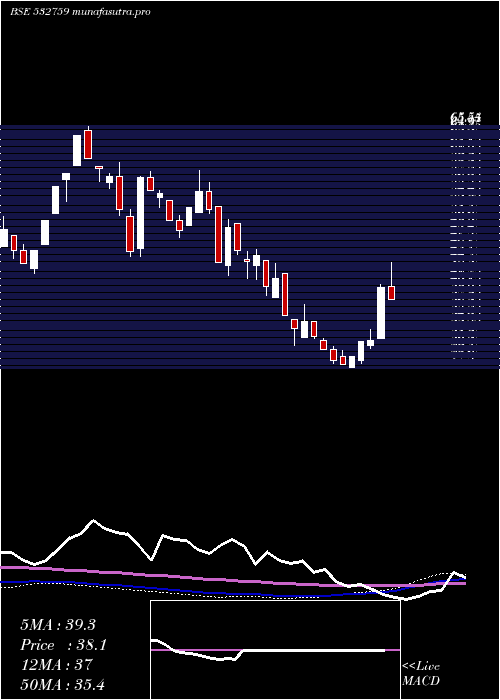
Task: Click the '<<Live MACD' label
Action: pyautogui.click(x=421, y=674)
